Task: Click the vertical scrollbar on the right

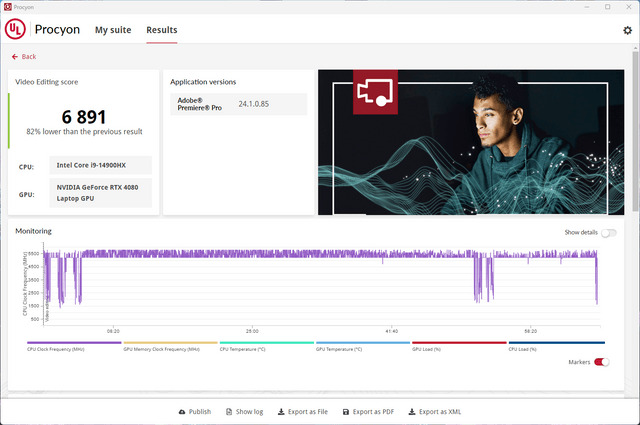Action: point(635,140)
